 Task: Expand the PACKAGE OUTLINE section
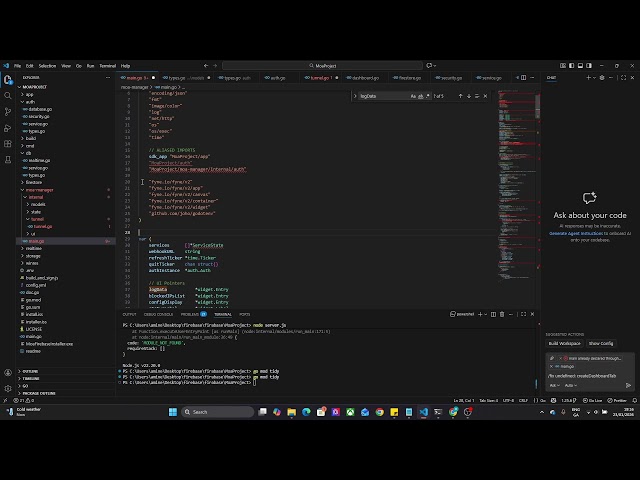pos(39,393)
